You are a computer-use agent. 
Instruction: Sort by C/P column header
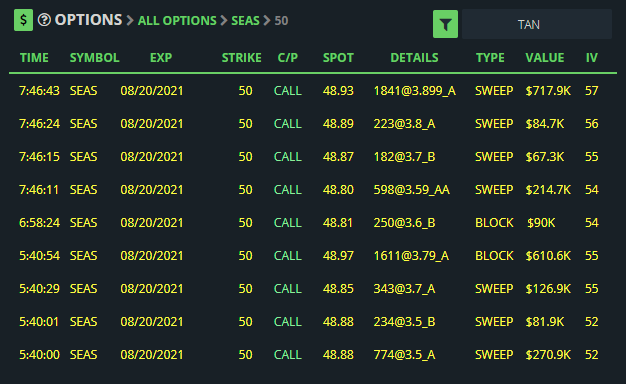coord(288,58)
